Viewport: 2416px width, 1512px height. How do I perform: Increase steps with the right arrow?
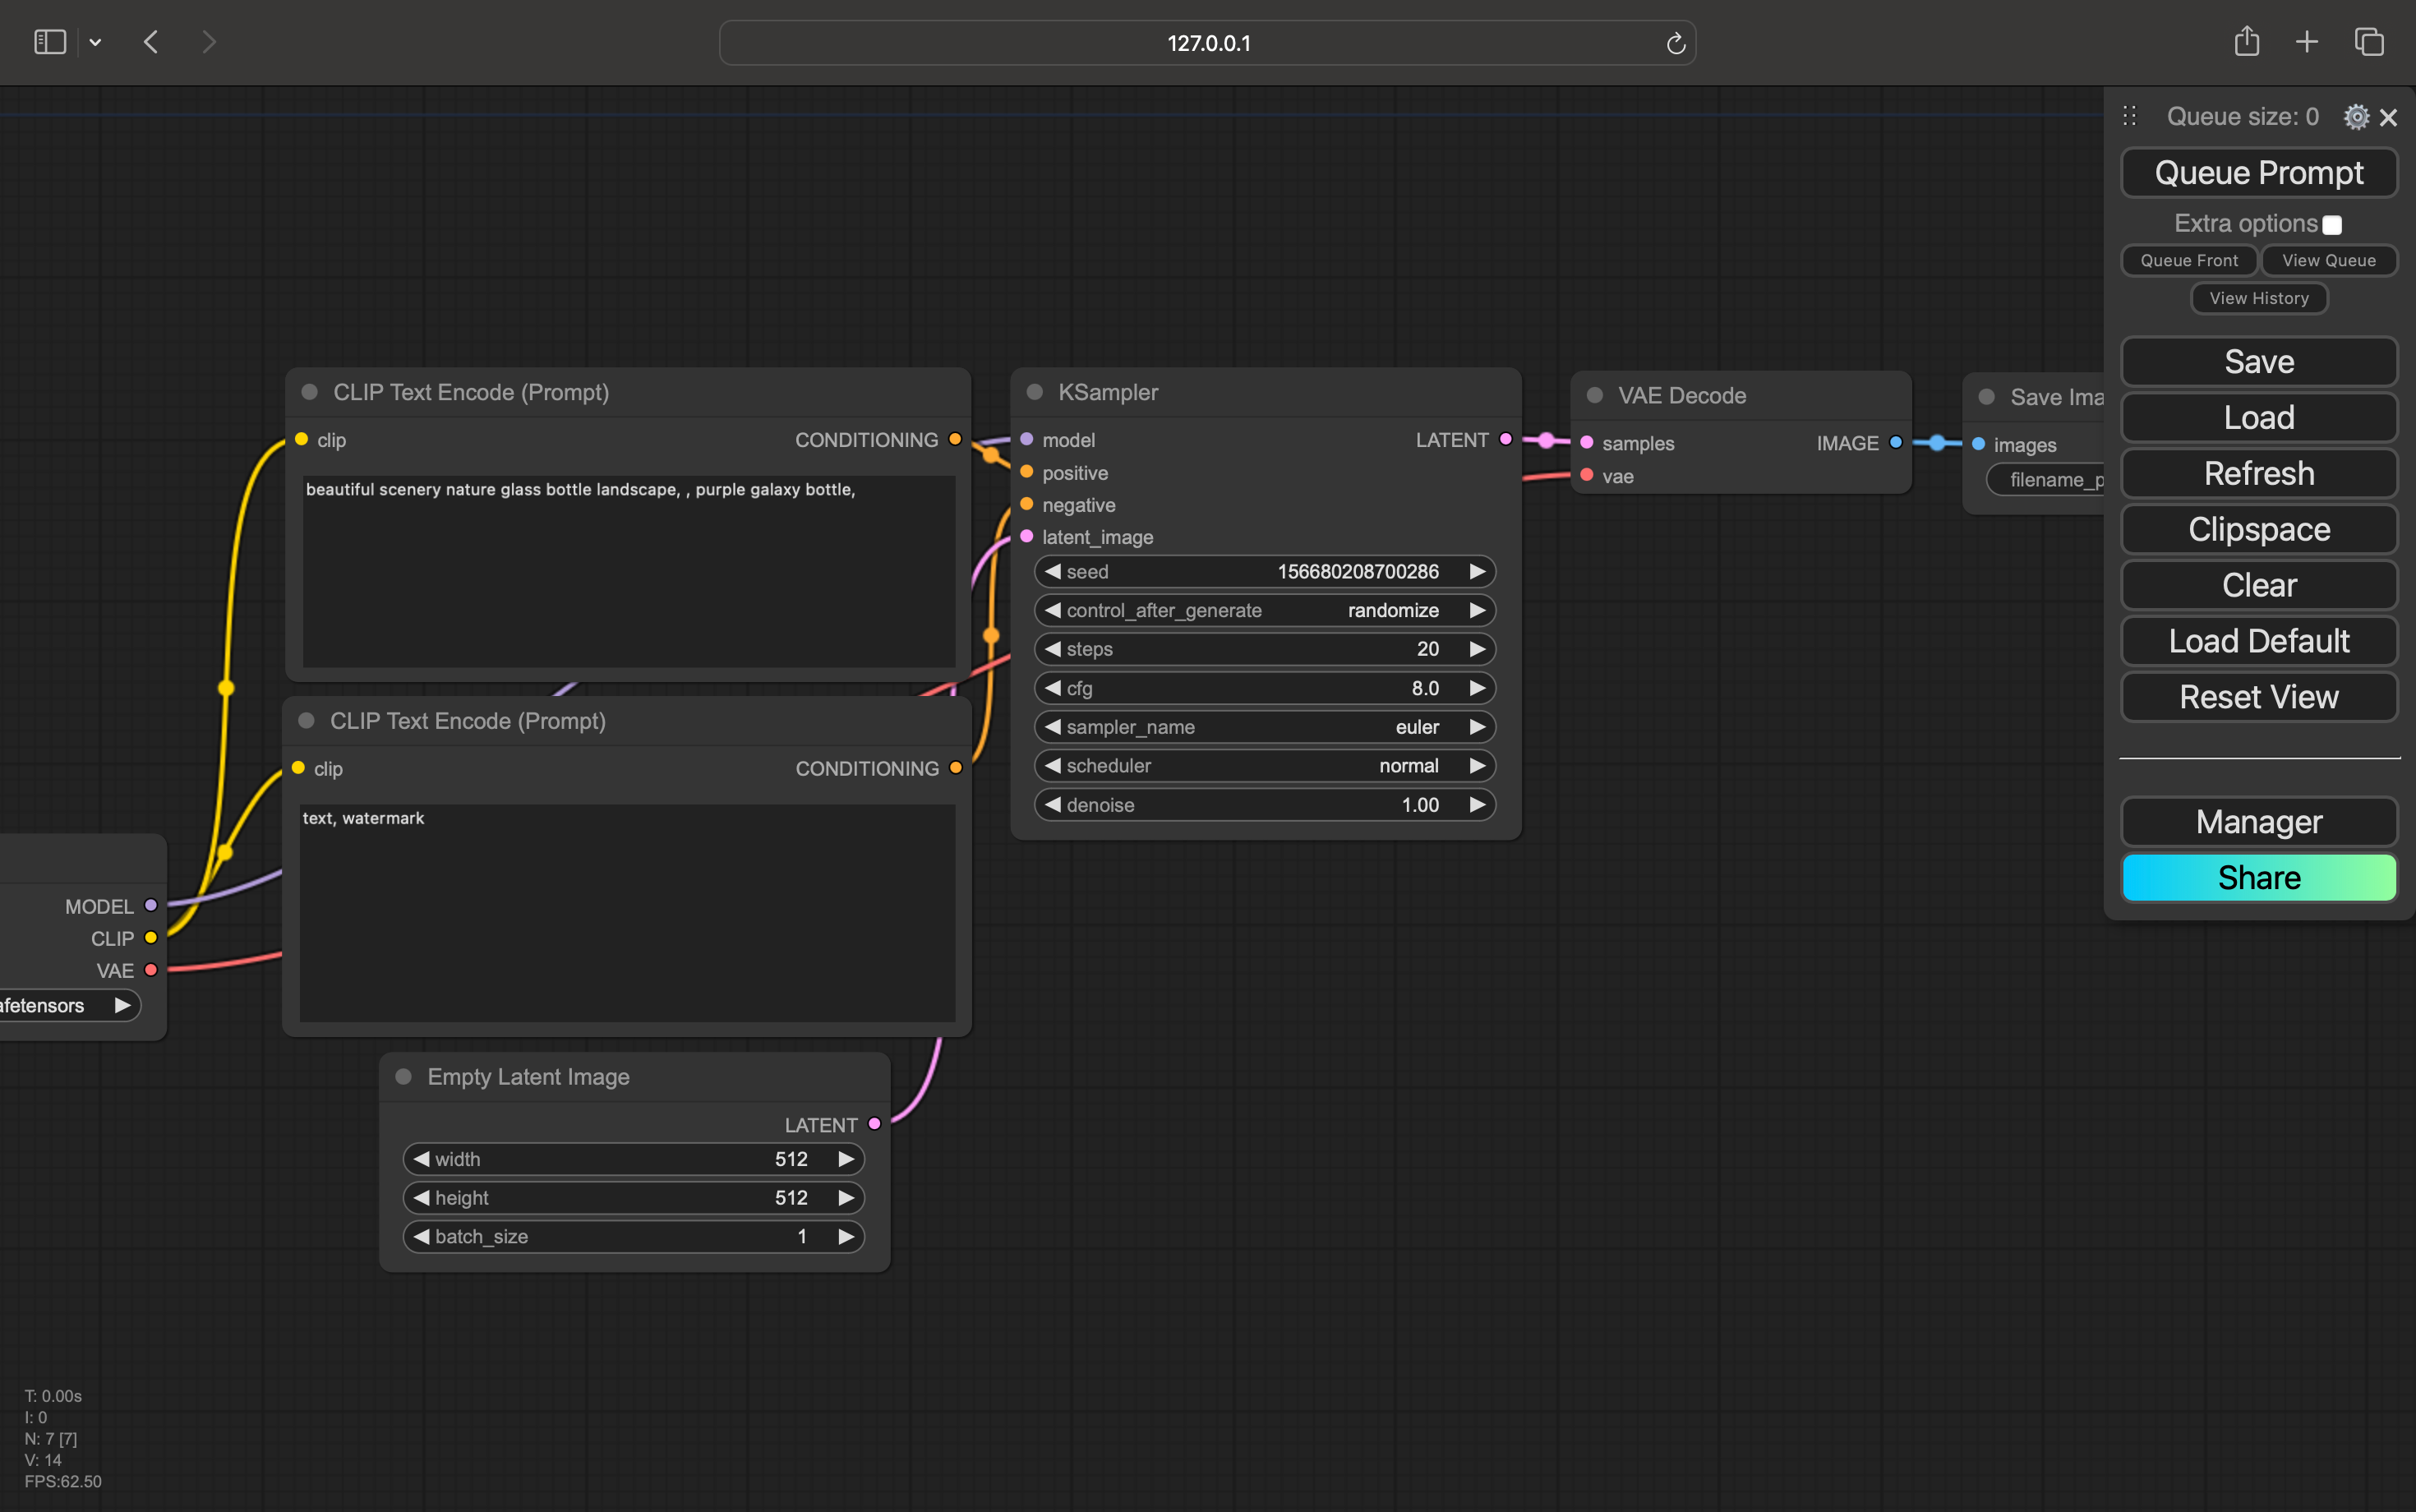coord(1477,649)
